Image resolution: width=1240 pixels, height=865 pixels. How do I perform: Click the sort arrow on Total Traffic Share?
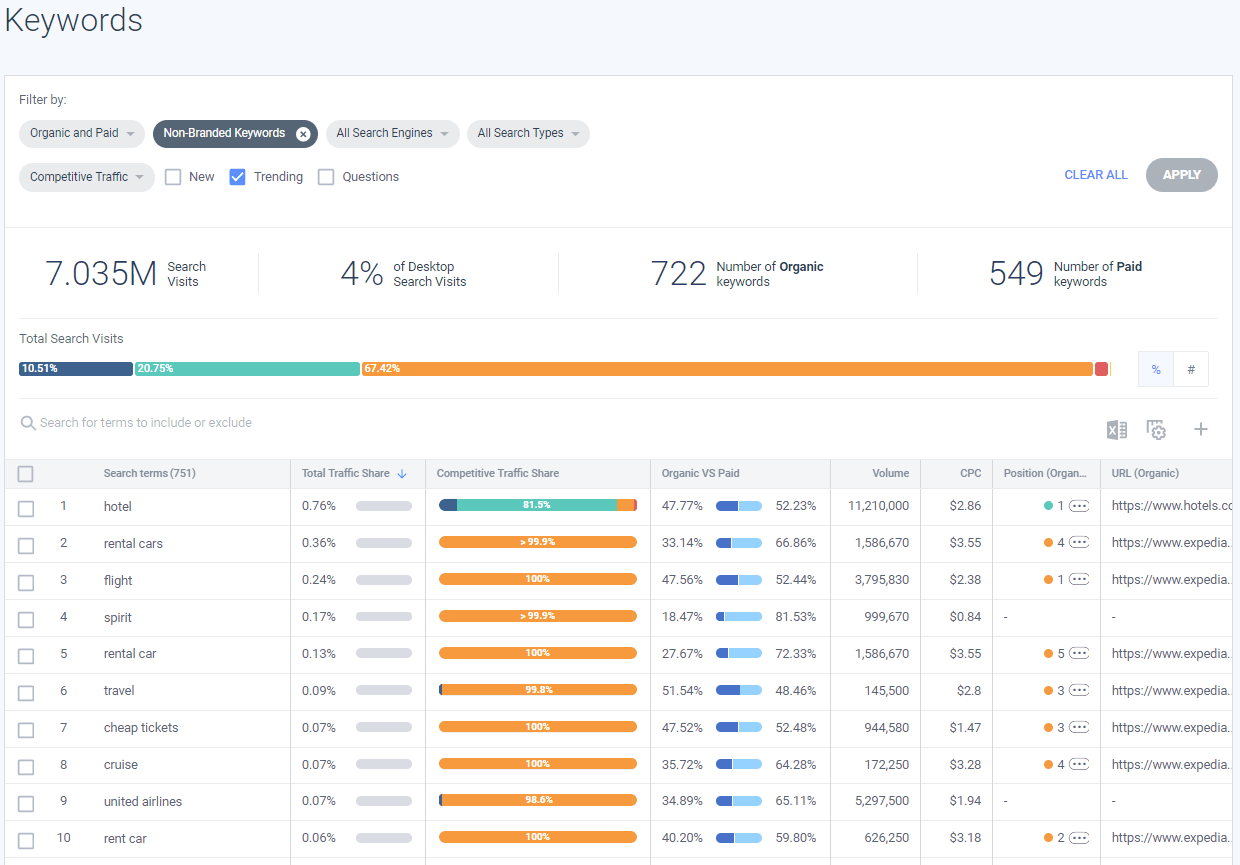tap(402, 474)
